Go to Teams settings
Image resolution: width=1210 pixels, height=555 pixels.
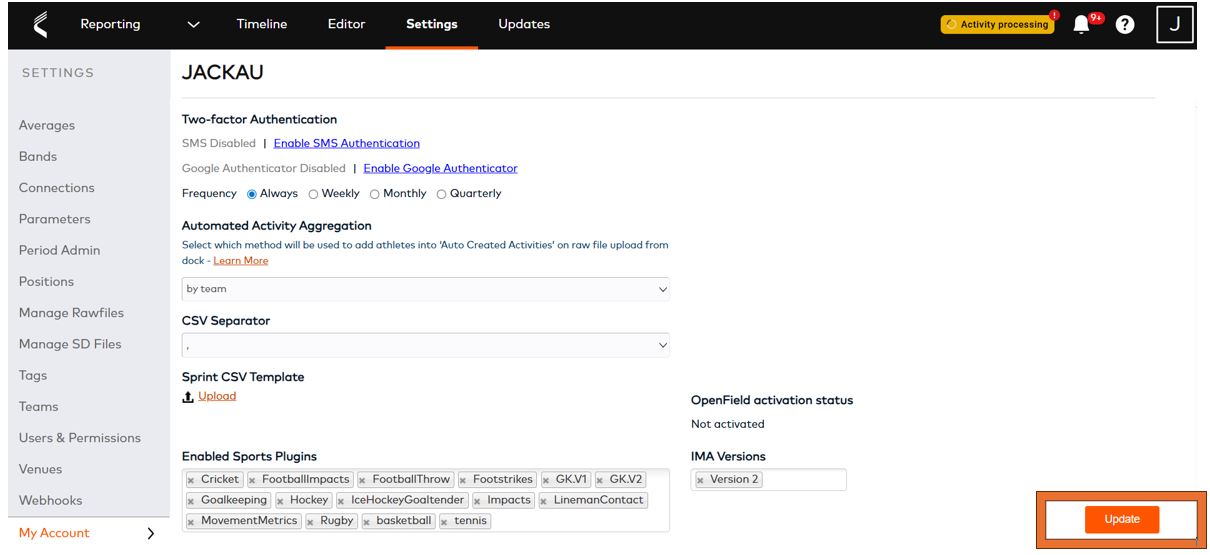tap(39, 407)
